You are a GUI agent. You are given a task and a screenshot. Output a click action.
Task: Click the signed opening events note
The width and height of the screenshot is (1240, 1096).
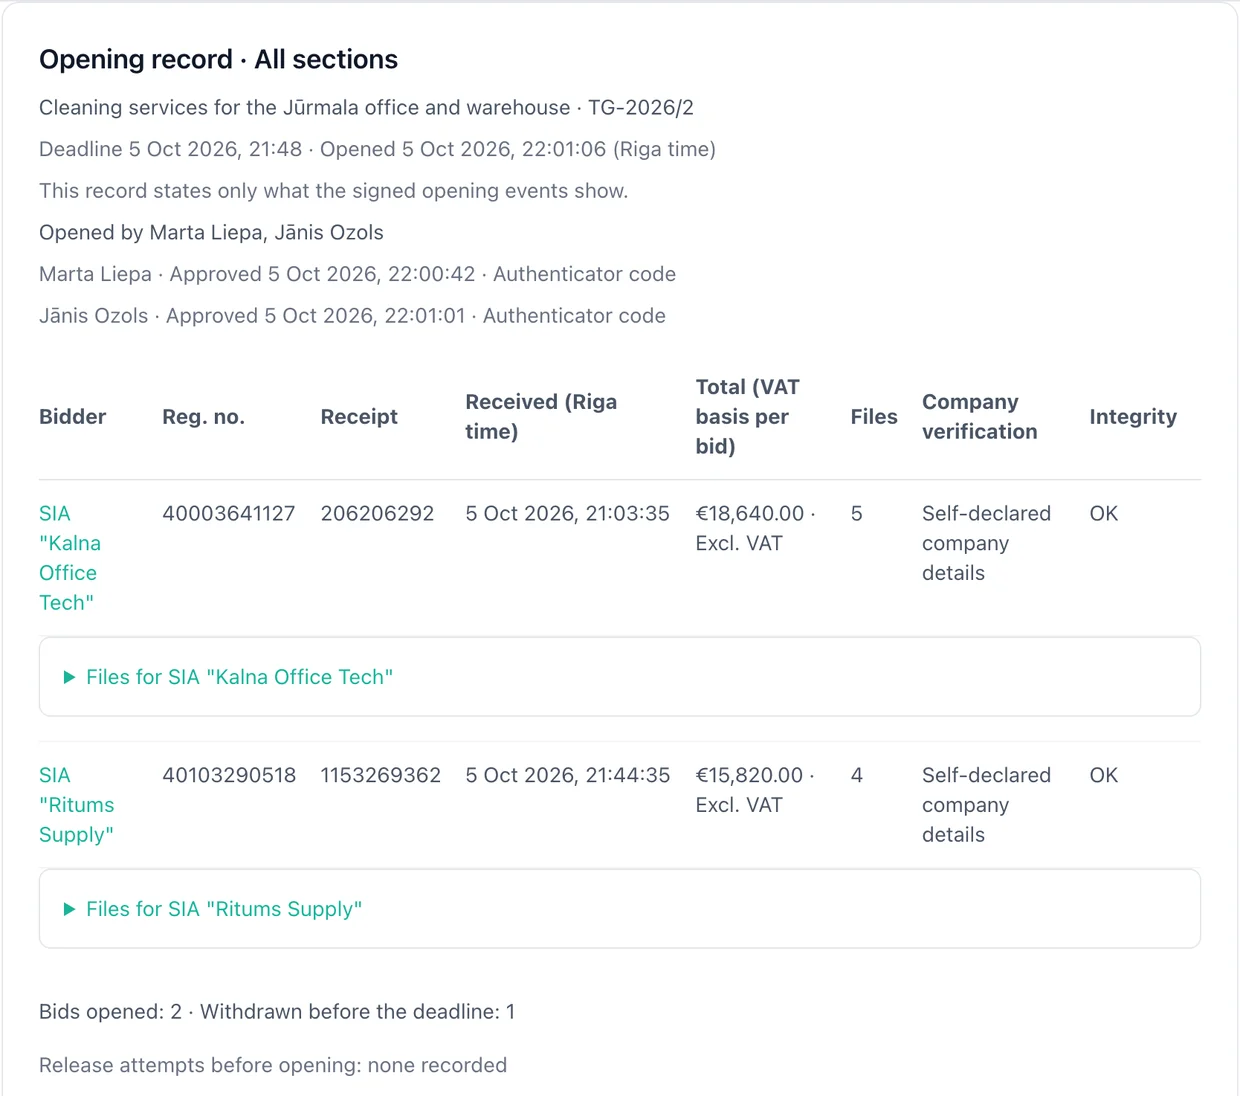[x=333, y=191]
